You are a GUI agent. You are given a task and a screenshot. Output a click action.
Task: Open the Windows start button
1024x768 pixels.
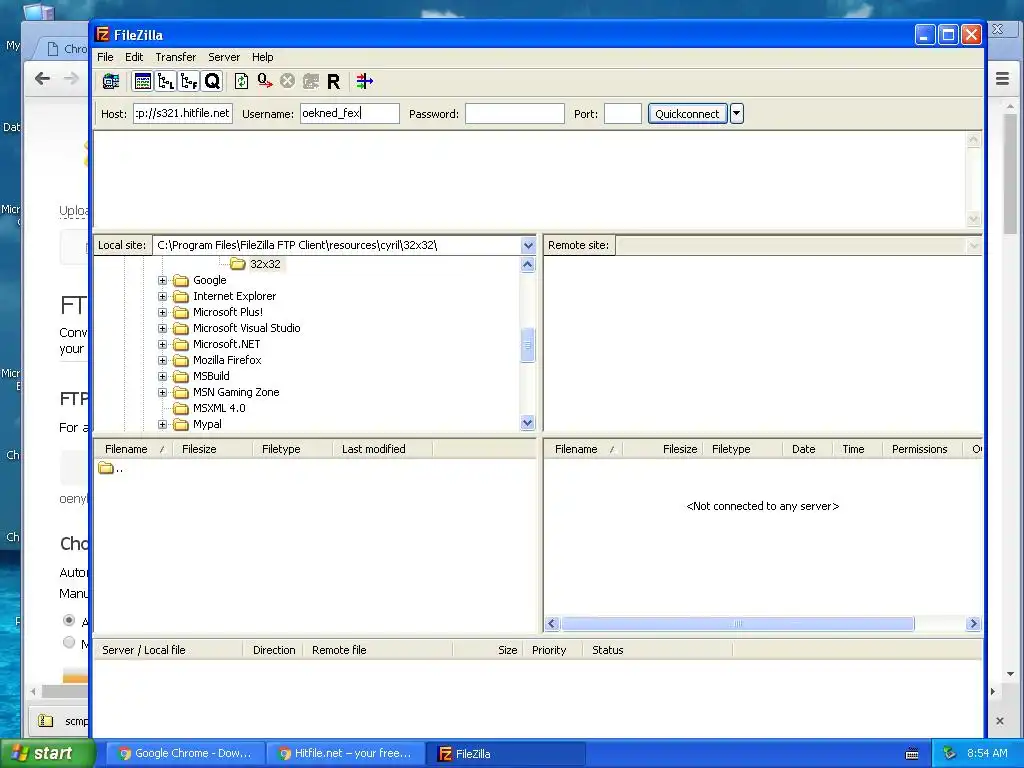coord(47,754)
